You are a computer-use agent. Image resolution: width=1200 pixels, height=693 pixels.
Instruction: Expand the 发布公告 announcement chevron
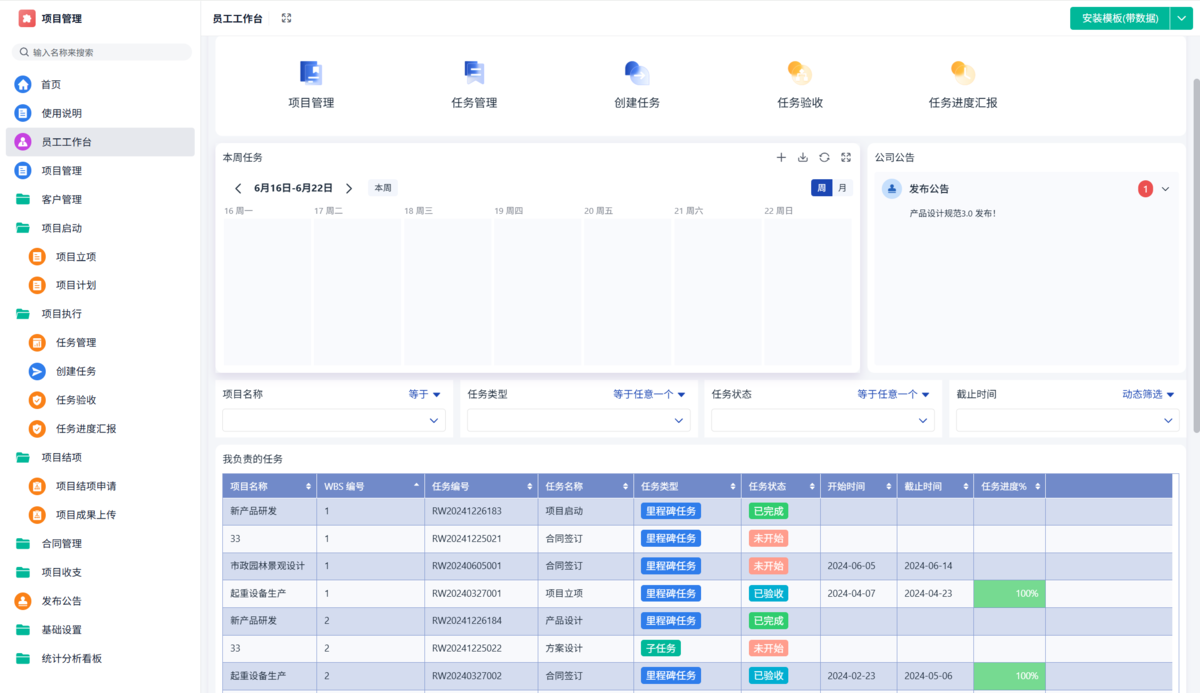[x=1165, y=189]
